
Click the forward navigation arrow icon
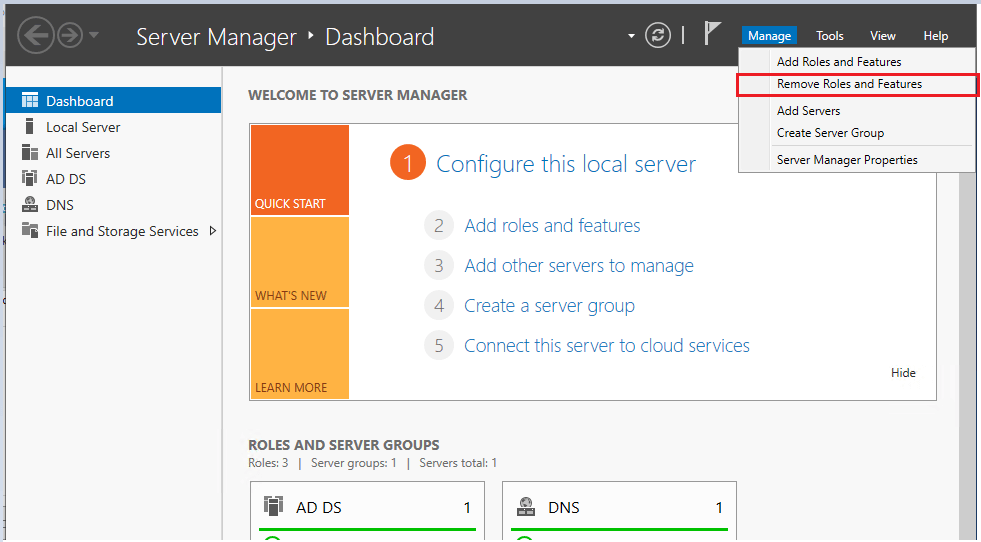point(69,36)
